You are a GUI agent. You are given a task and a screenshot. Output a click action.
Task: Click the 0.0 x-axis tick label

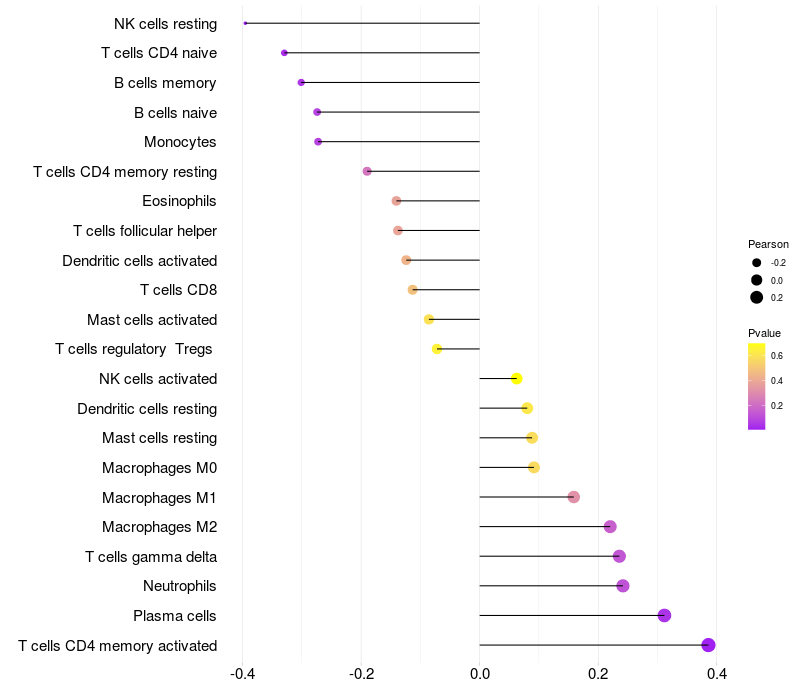tap(480, 674)
